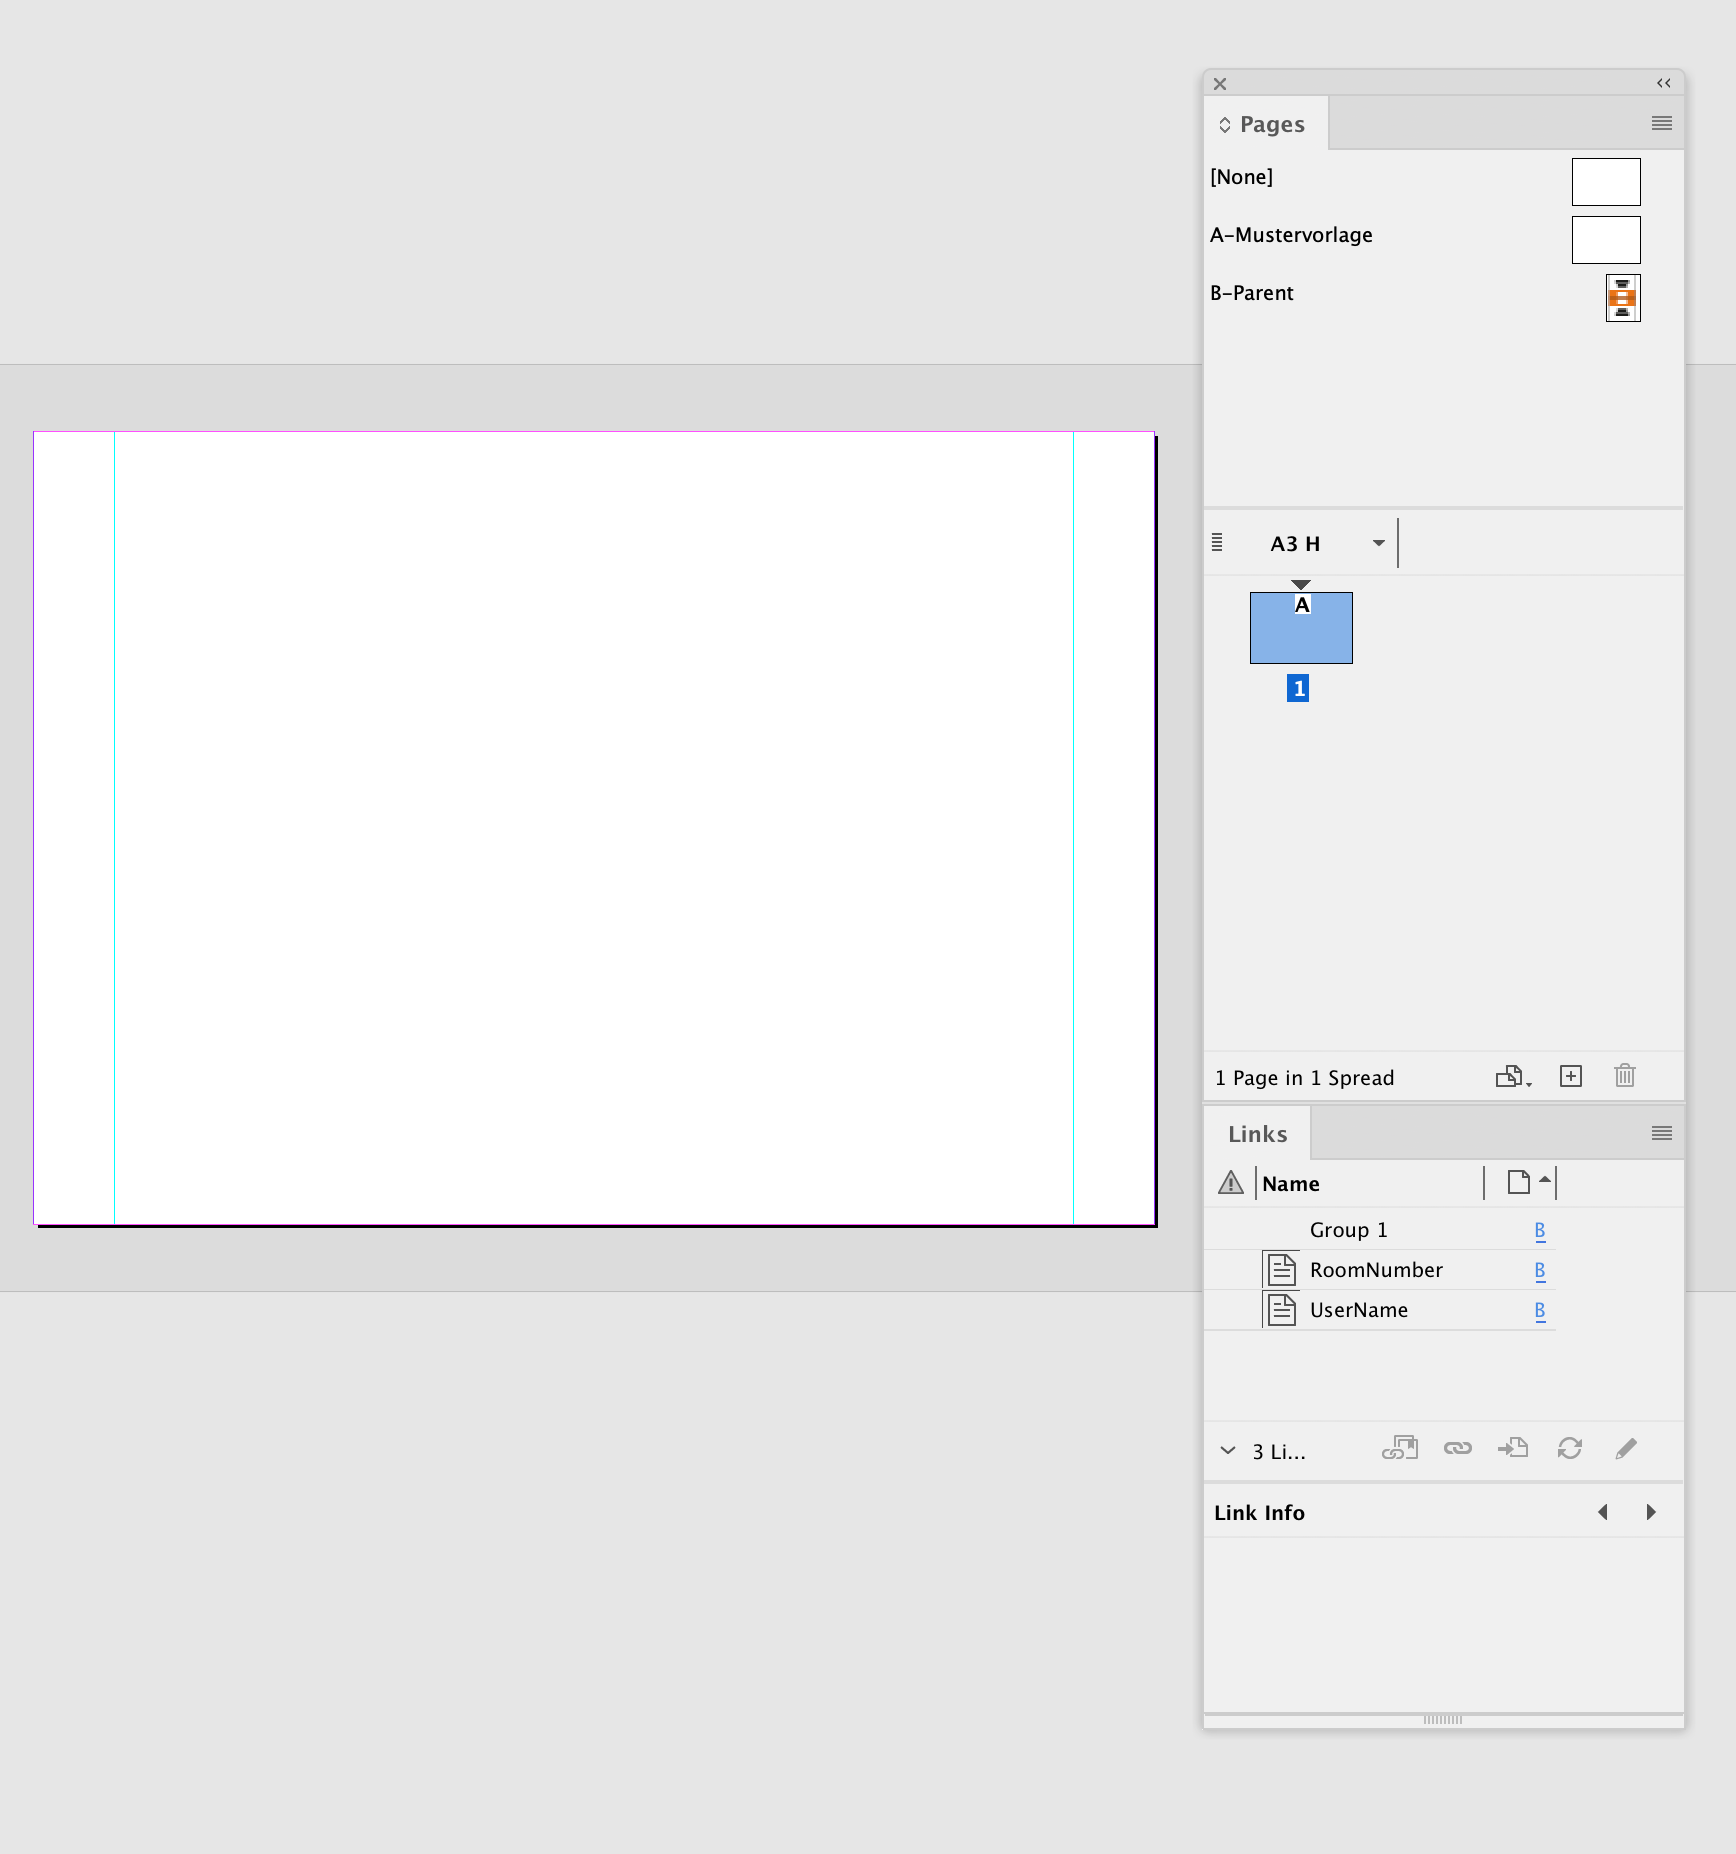Switch to the Links tab
This screenshot has width=1736, height=1854.
point(1257,1133)
